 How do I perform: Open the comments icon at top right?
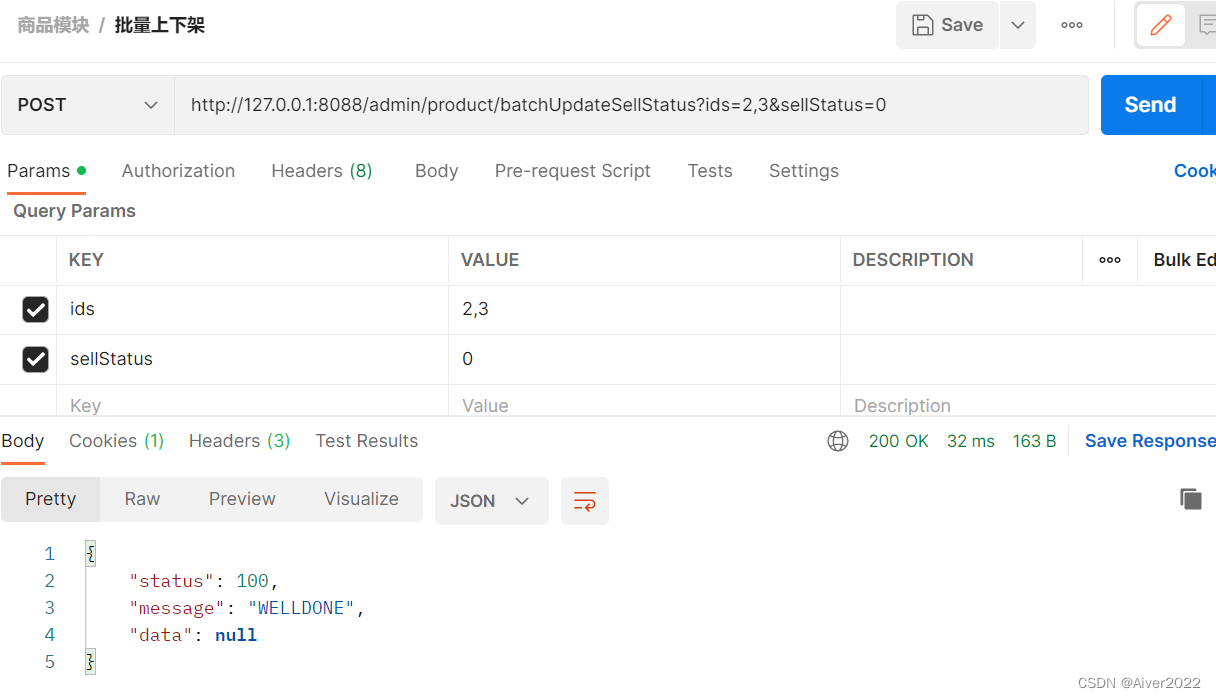point(1206,25)
